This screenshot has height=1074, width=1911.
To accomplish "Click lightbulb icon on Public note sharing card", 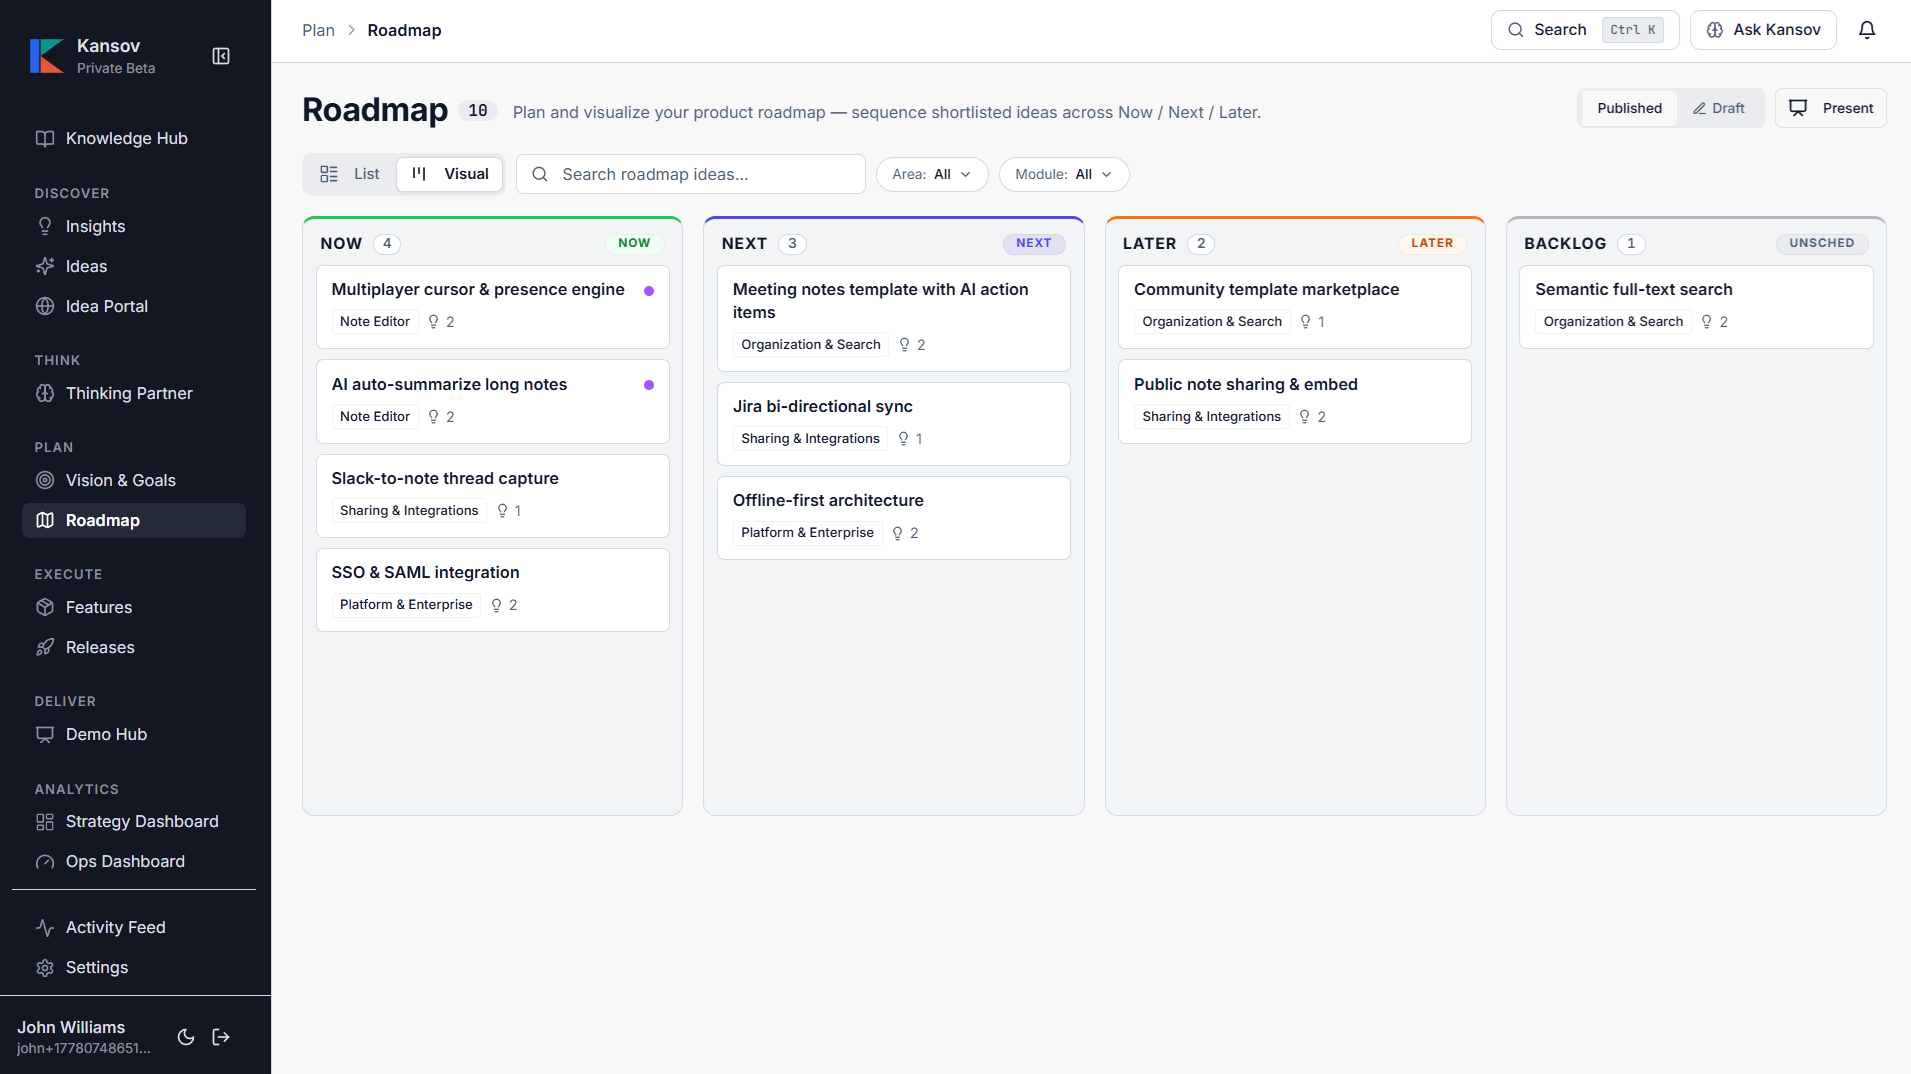I will pos(1304,416).
